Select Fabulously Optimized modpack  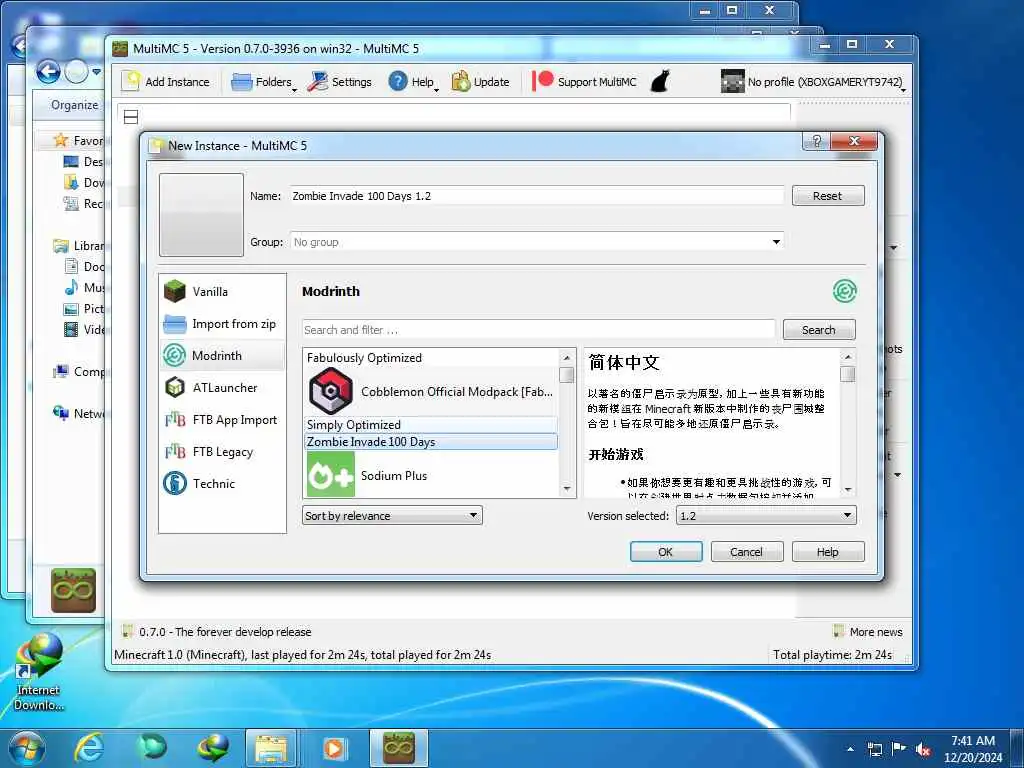point(431,358)
